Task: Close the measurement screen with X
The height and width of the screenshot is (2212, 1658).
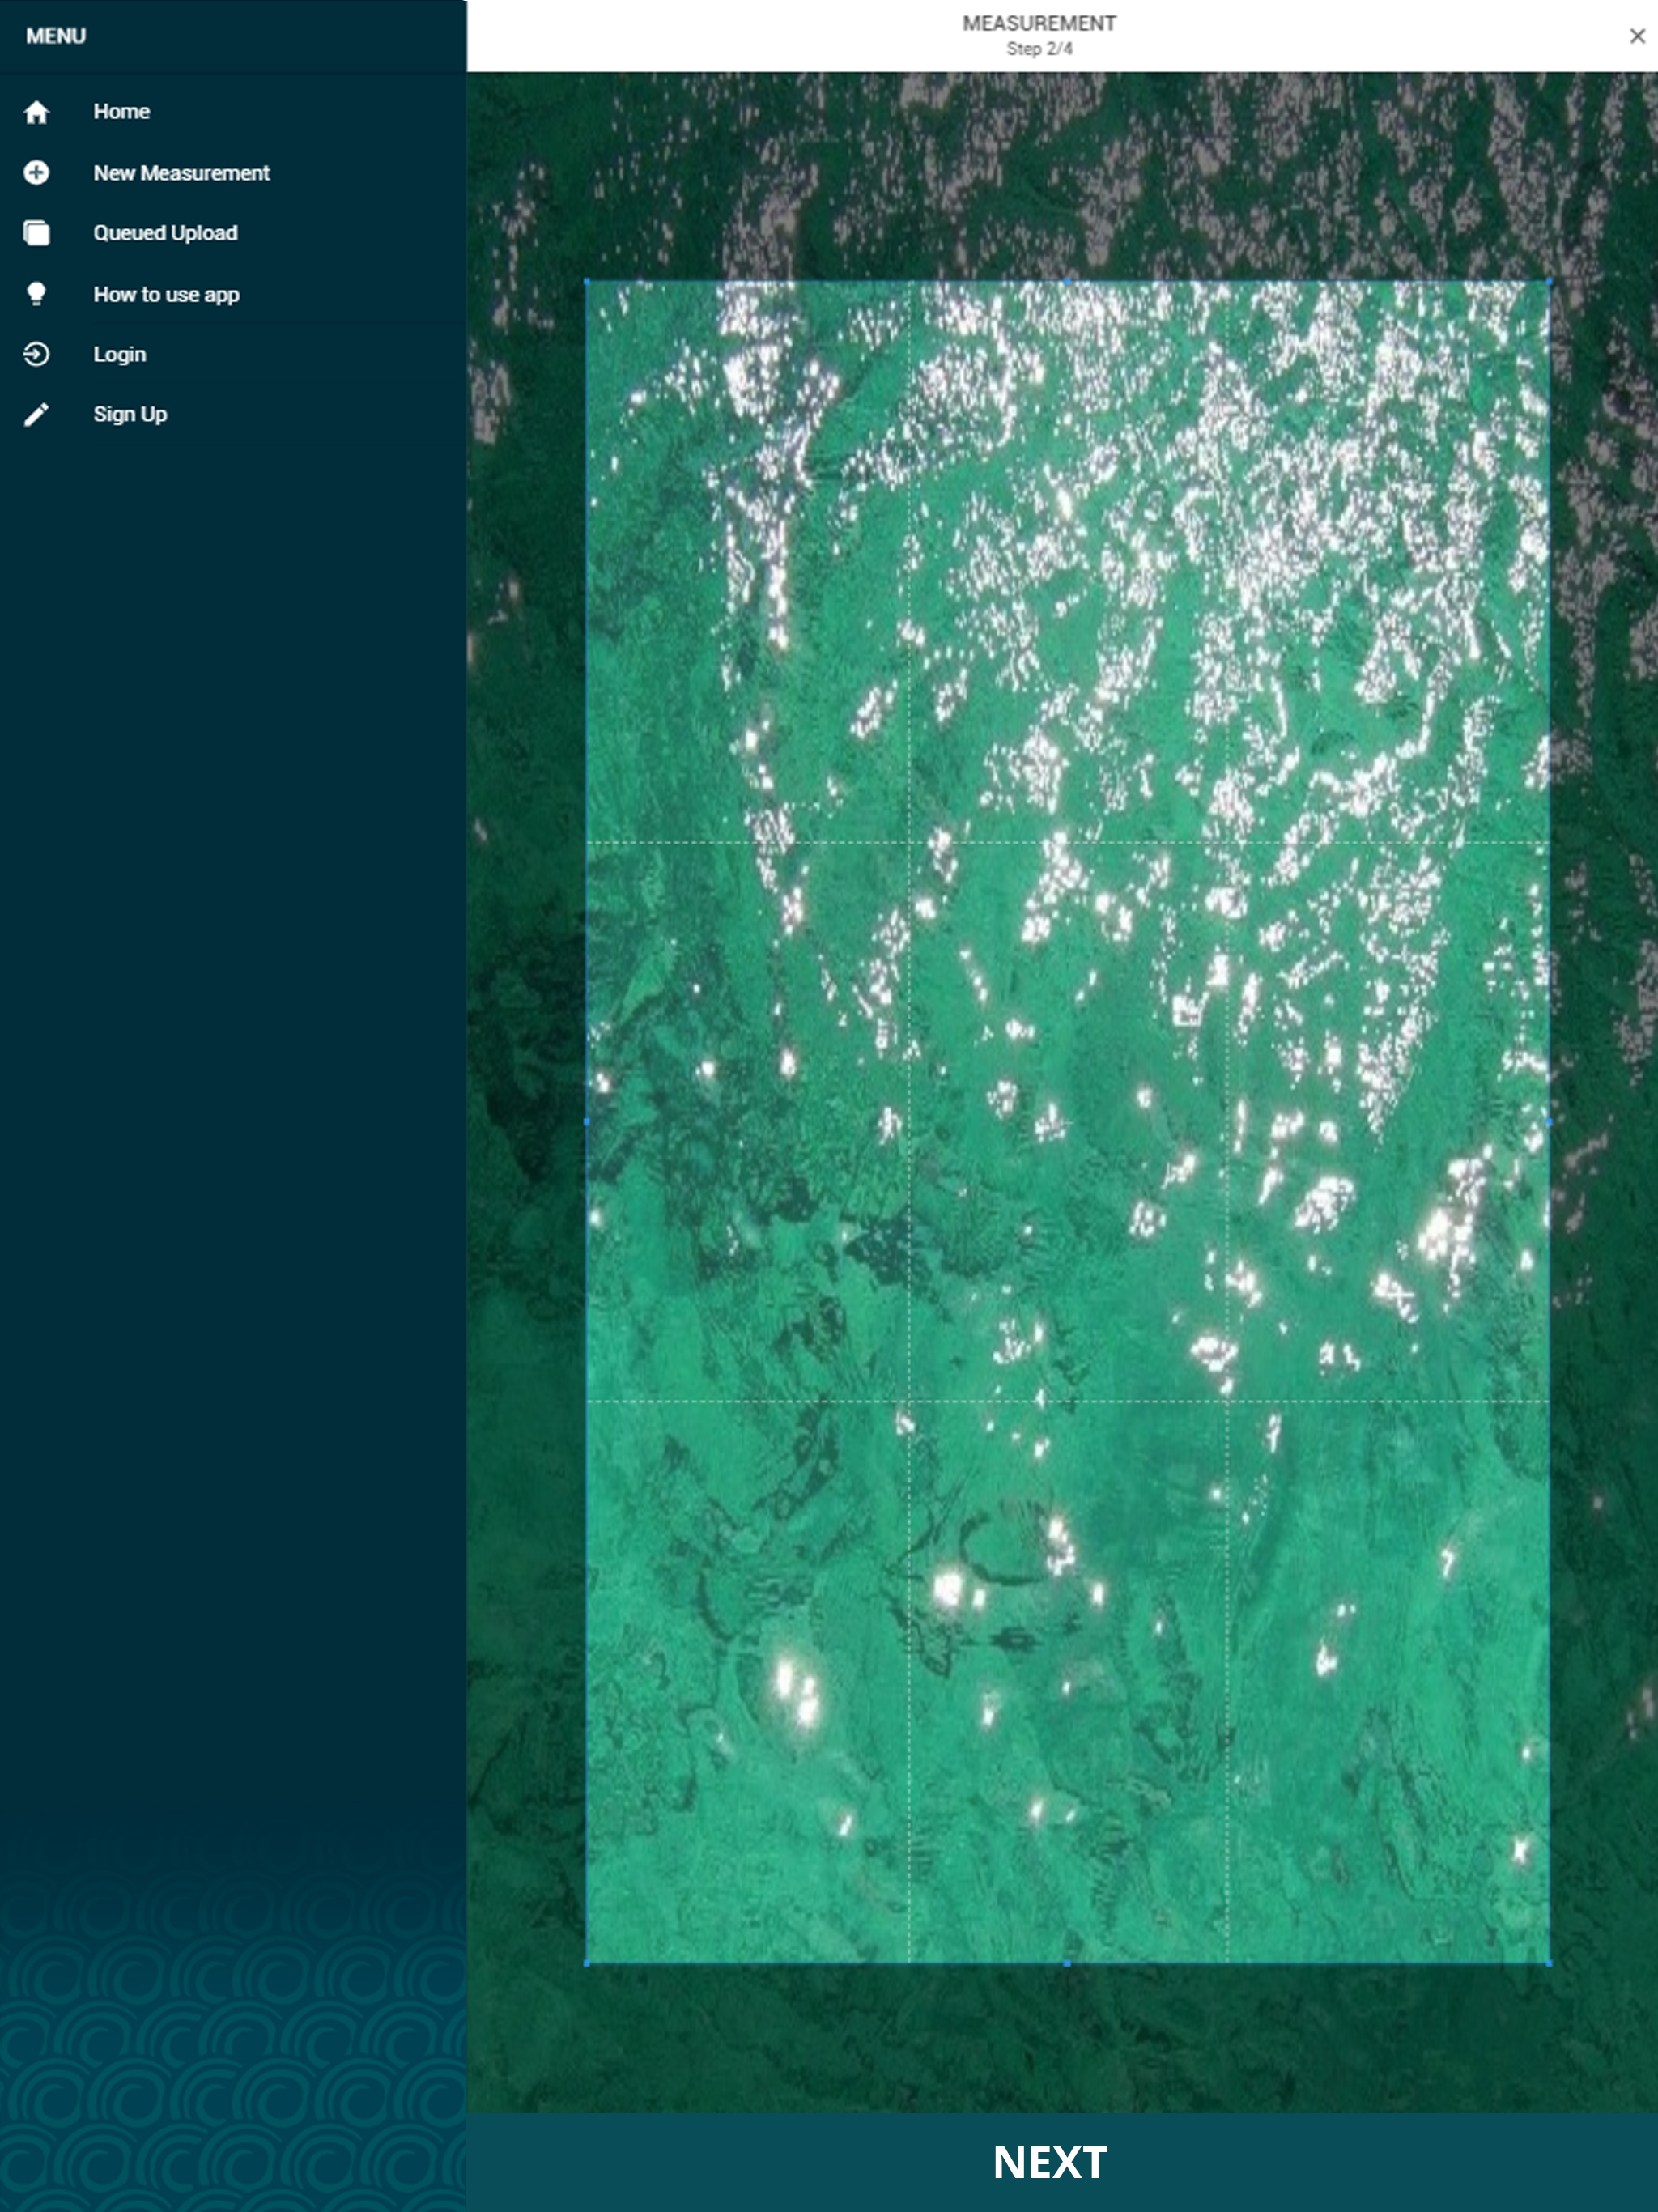Action: click(1637, 36)
